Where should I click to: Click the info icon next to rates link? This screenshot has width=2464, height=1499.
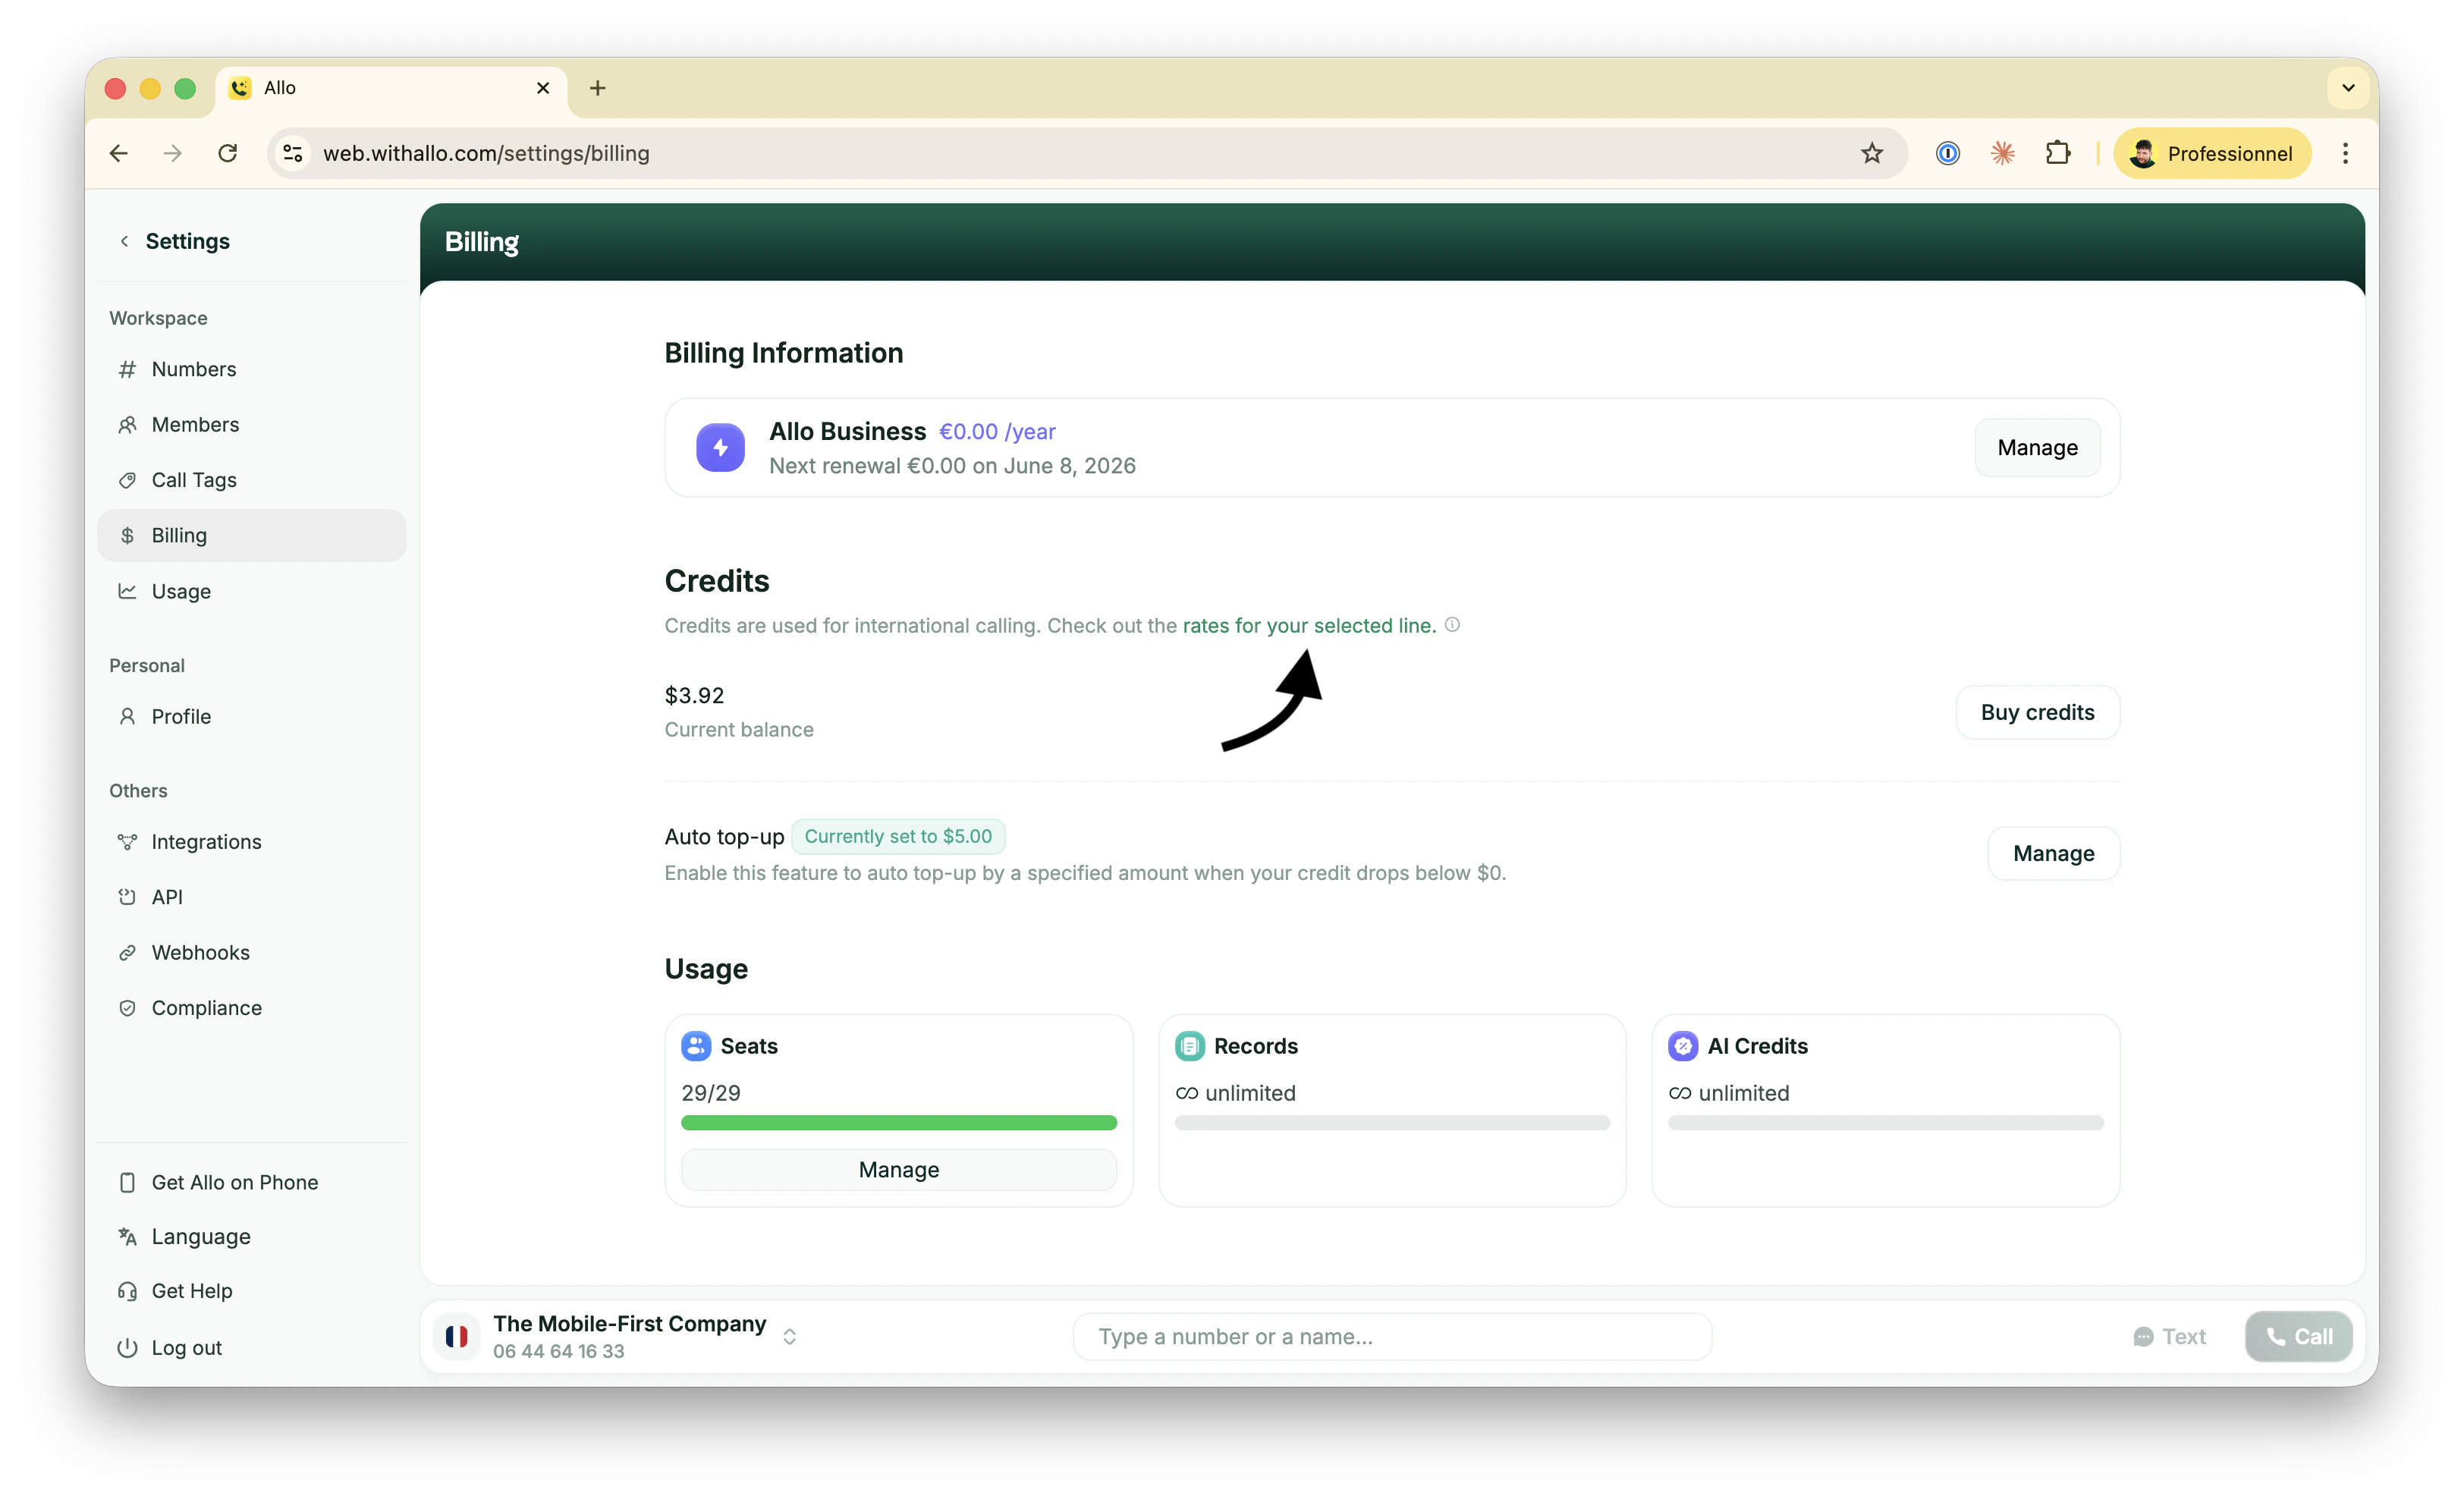1452,624
